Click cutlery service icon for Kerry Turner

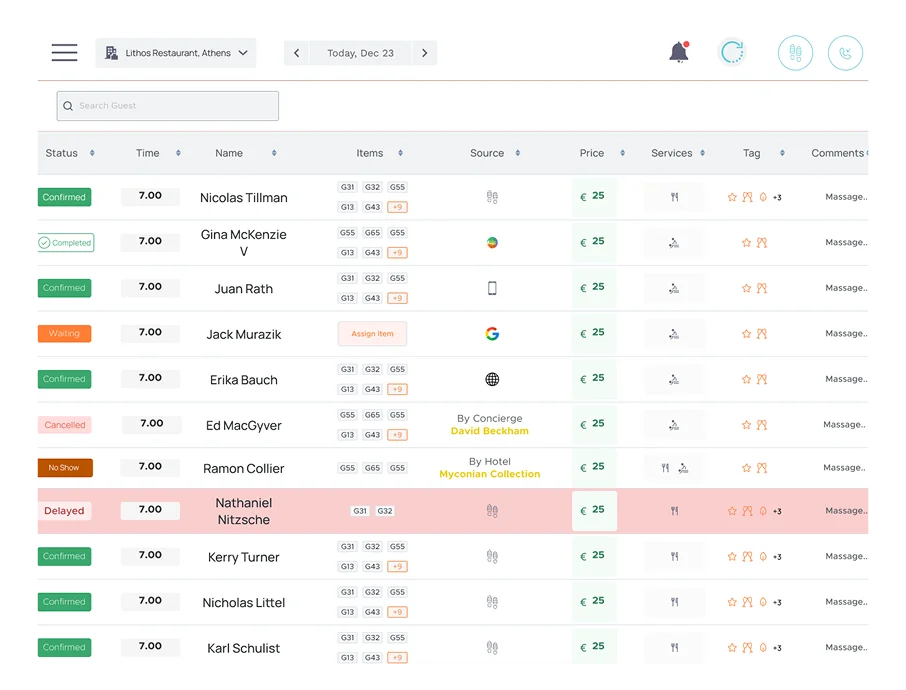click(x=674, y=557)
